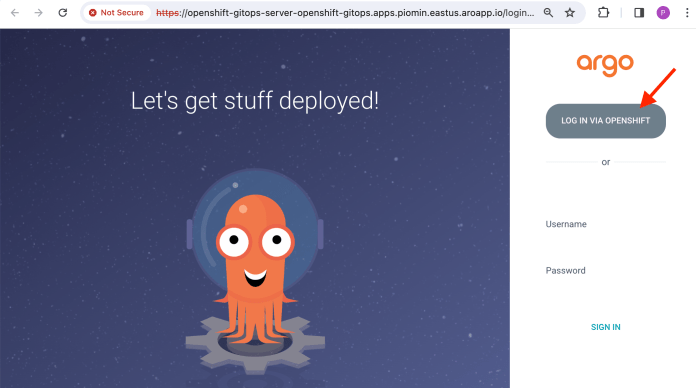Log in via OpenShift

point(605,121)
